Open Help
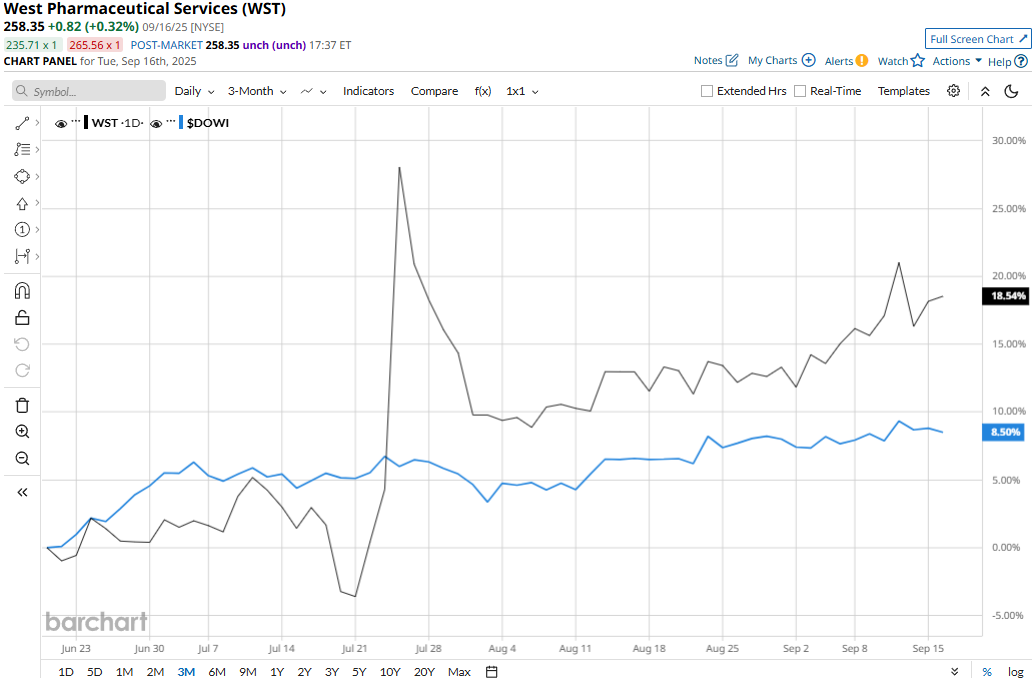The image size is (1032, 678). 1008,61
